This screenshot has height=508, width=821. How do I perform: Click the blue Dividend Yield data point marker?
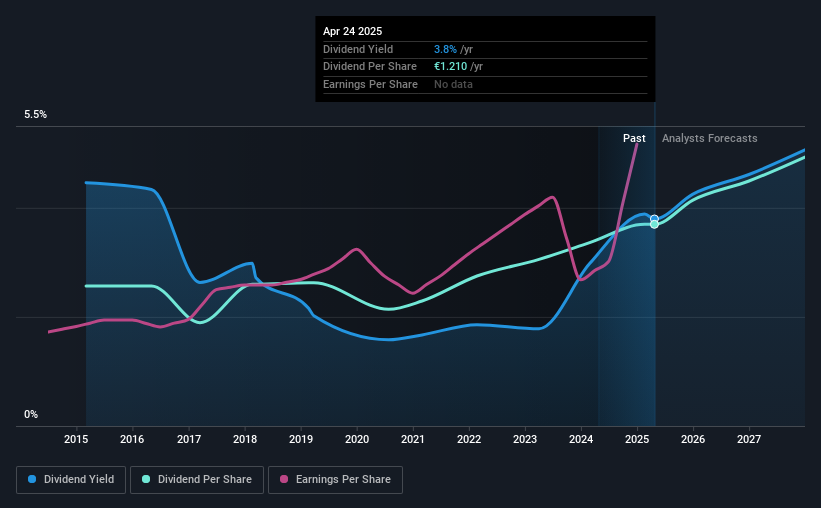(x=654, y=219)
